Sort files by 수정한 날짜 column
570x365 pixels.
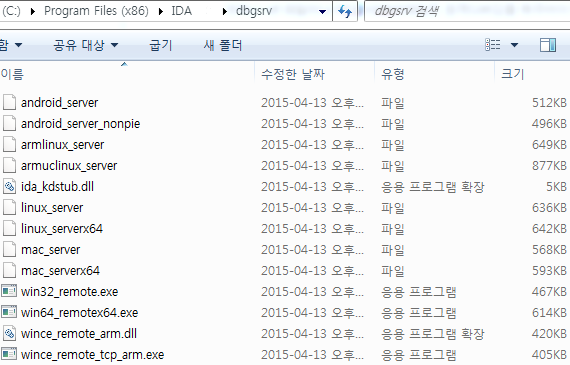click(293, 74)
